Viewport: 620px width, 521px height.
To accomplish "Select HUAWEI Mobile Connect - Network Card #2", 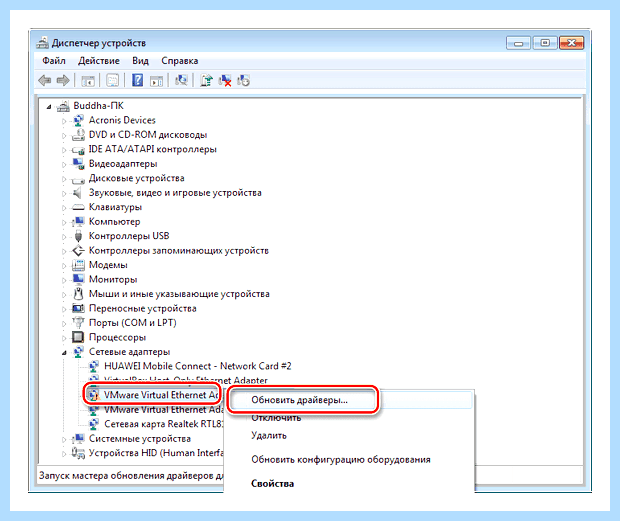I will (198, 366).
